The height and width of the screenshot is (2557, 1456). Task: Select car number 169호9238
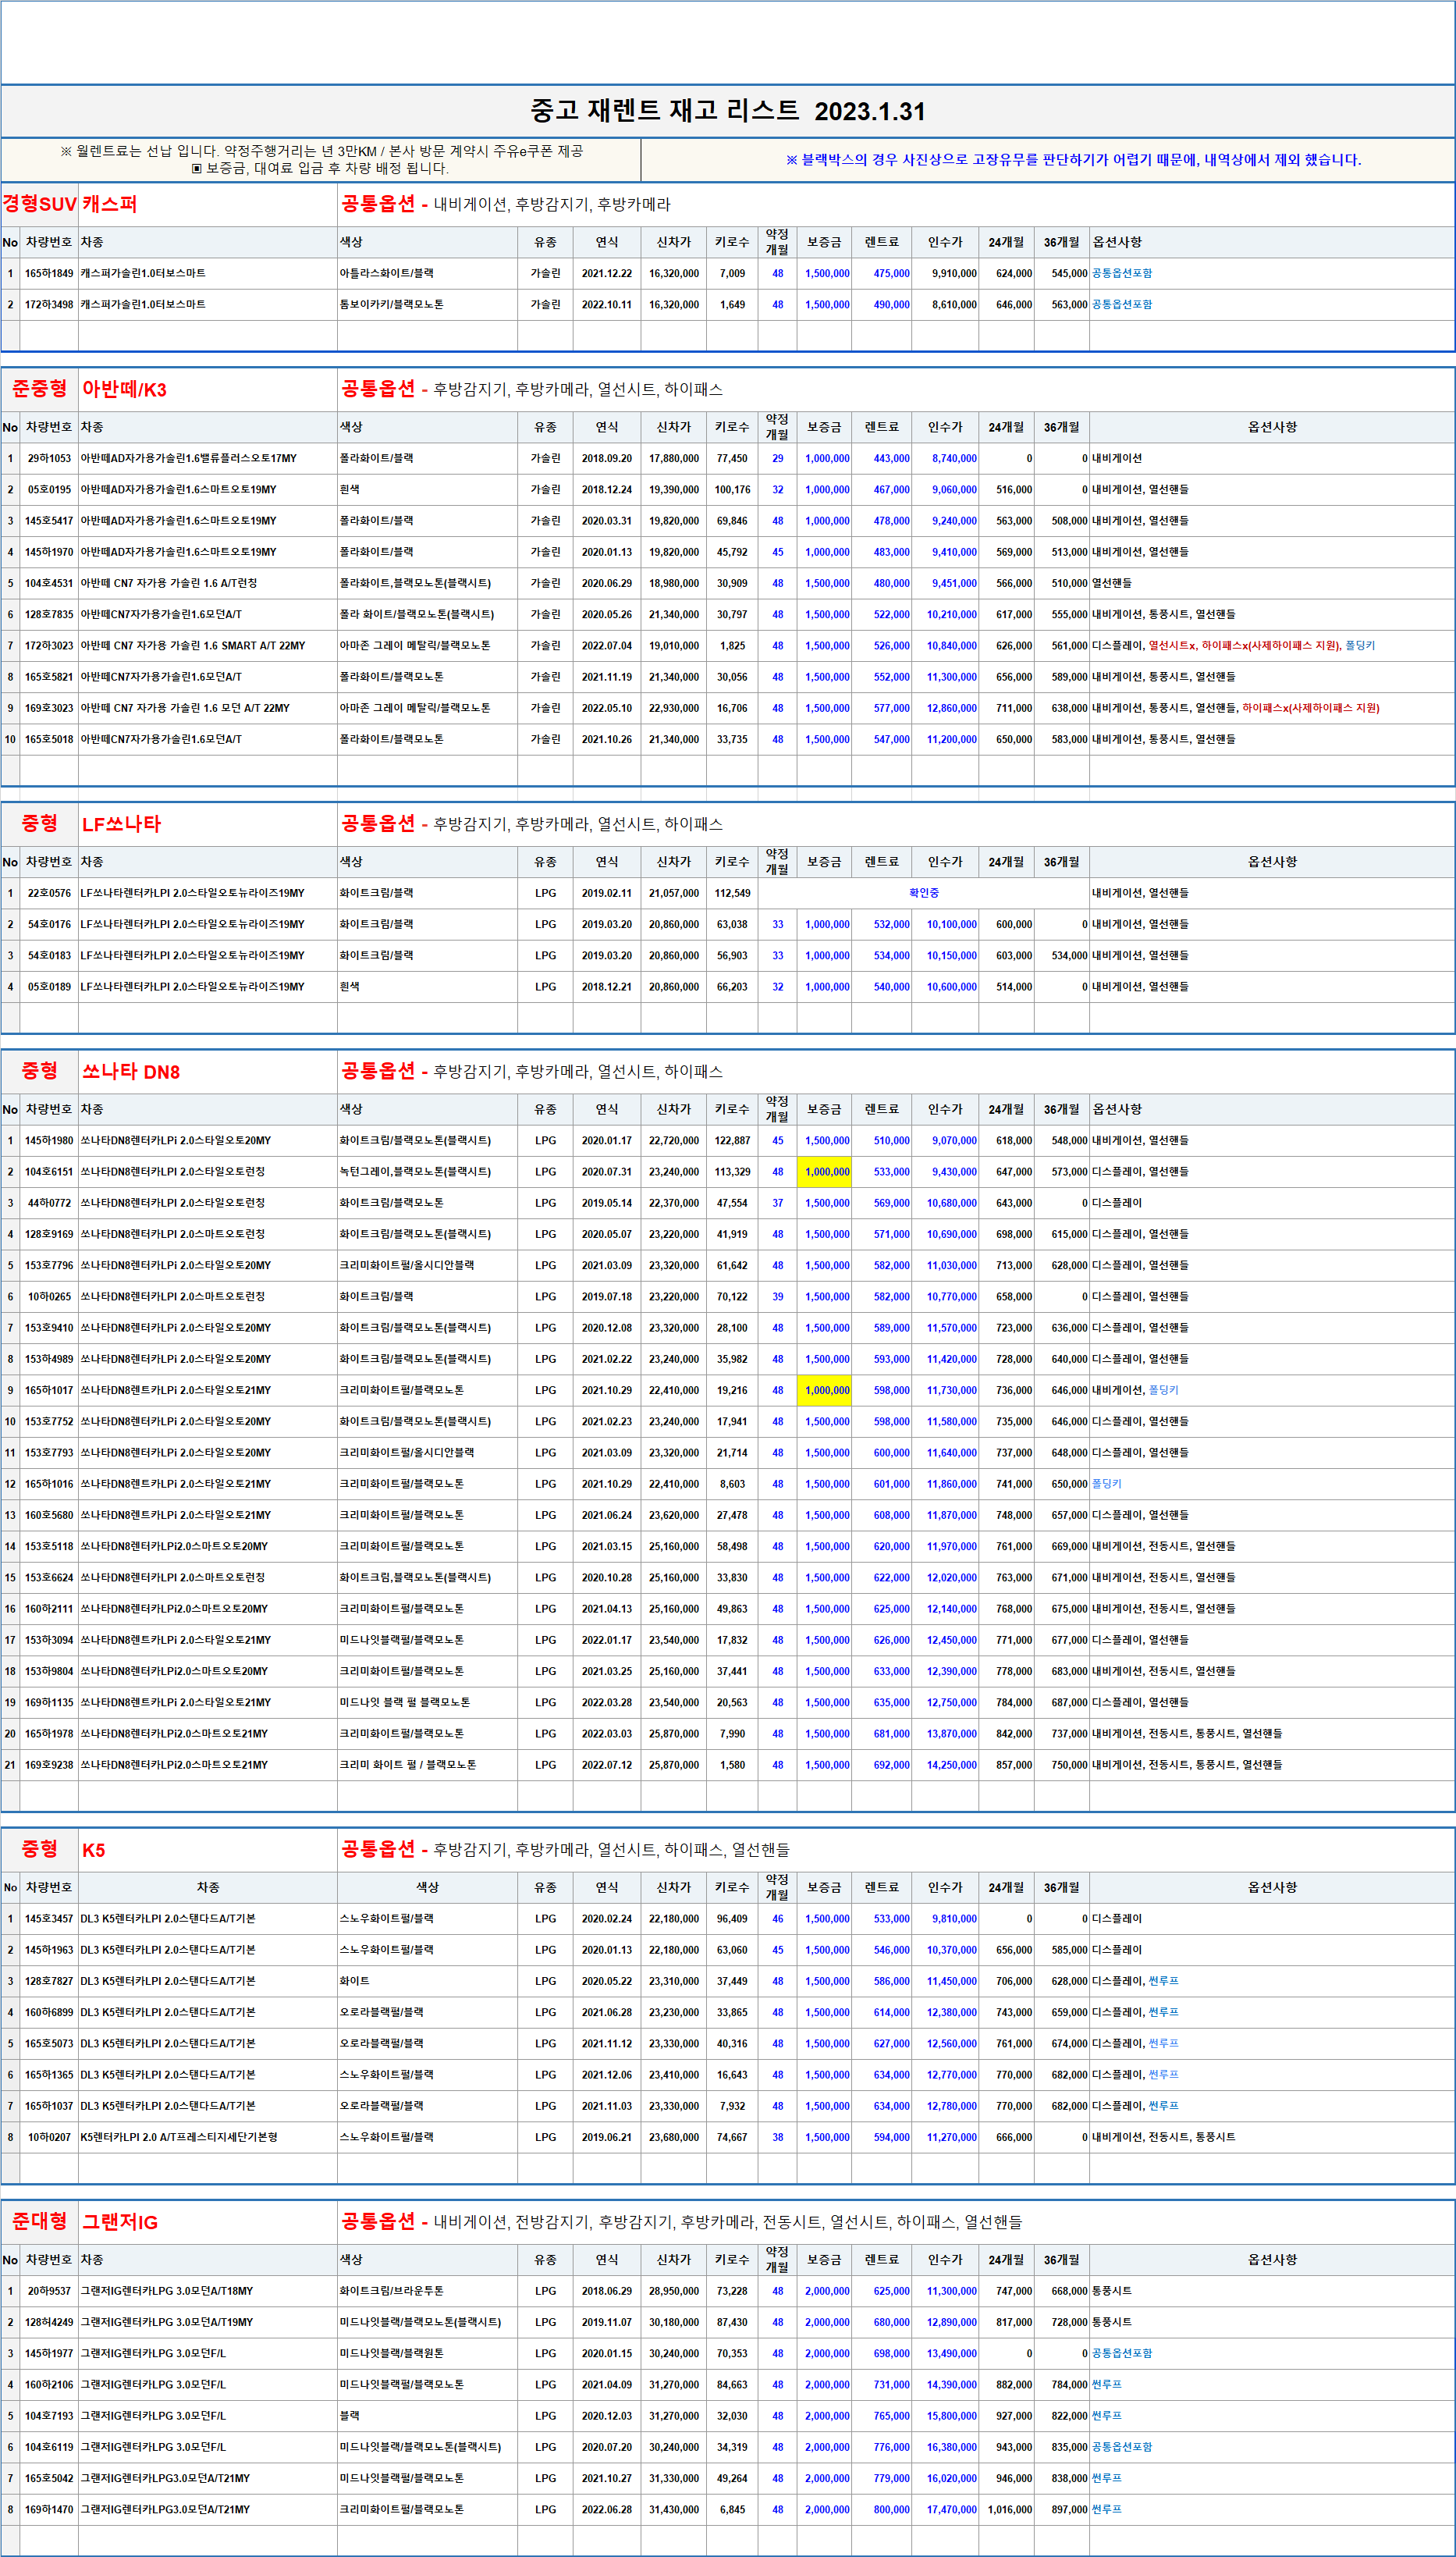pos(49,1765)
